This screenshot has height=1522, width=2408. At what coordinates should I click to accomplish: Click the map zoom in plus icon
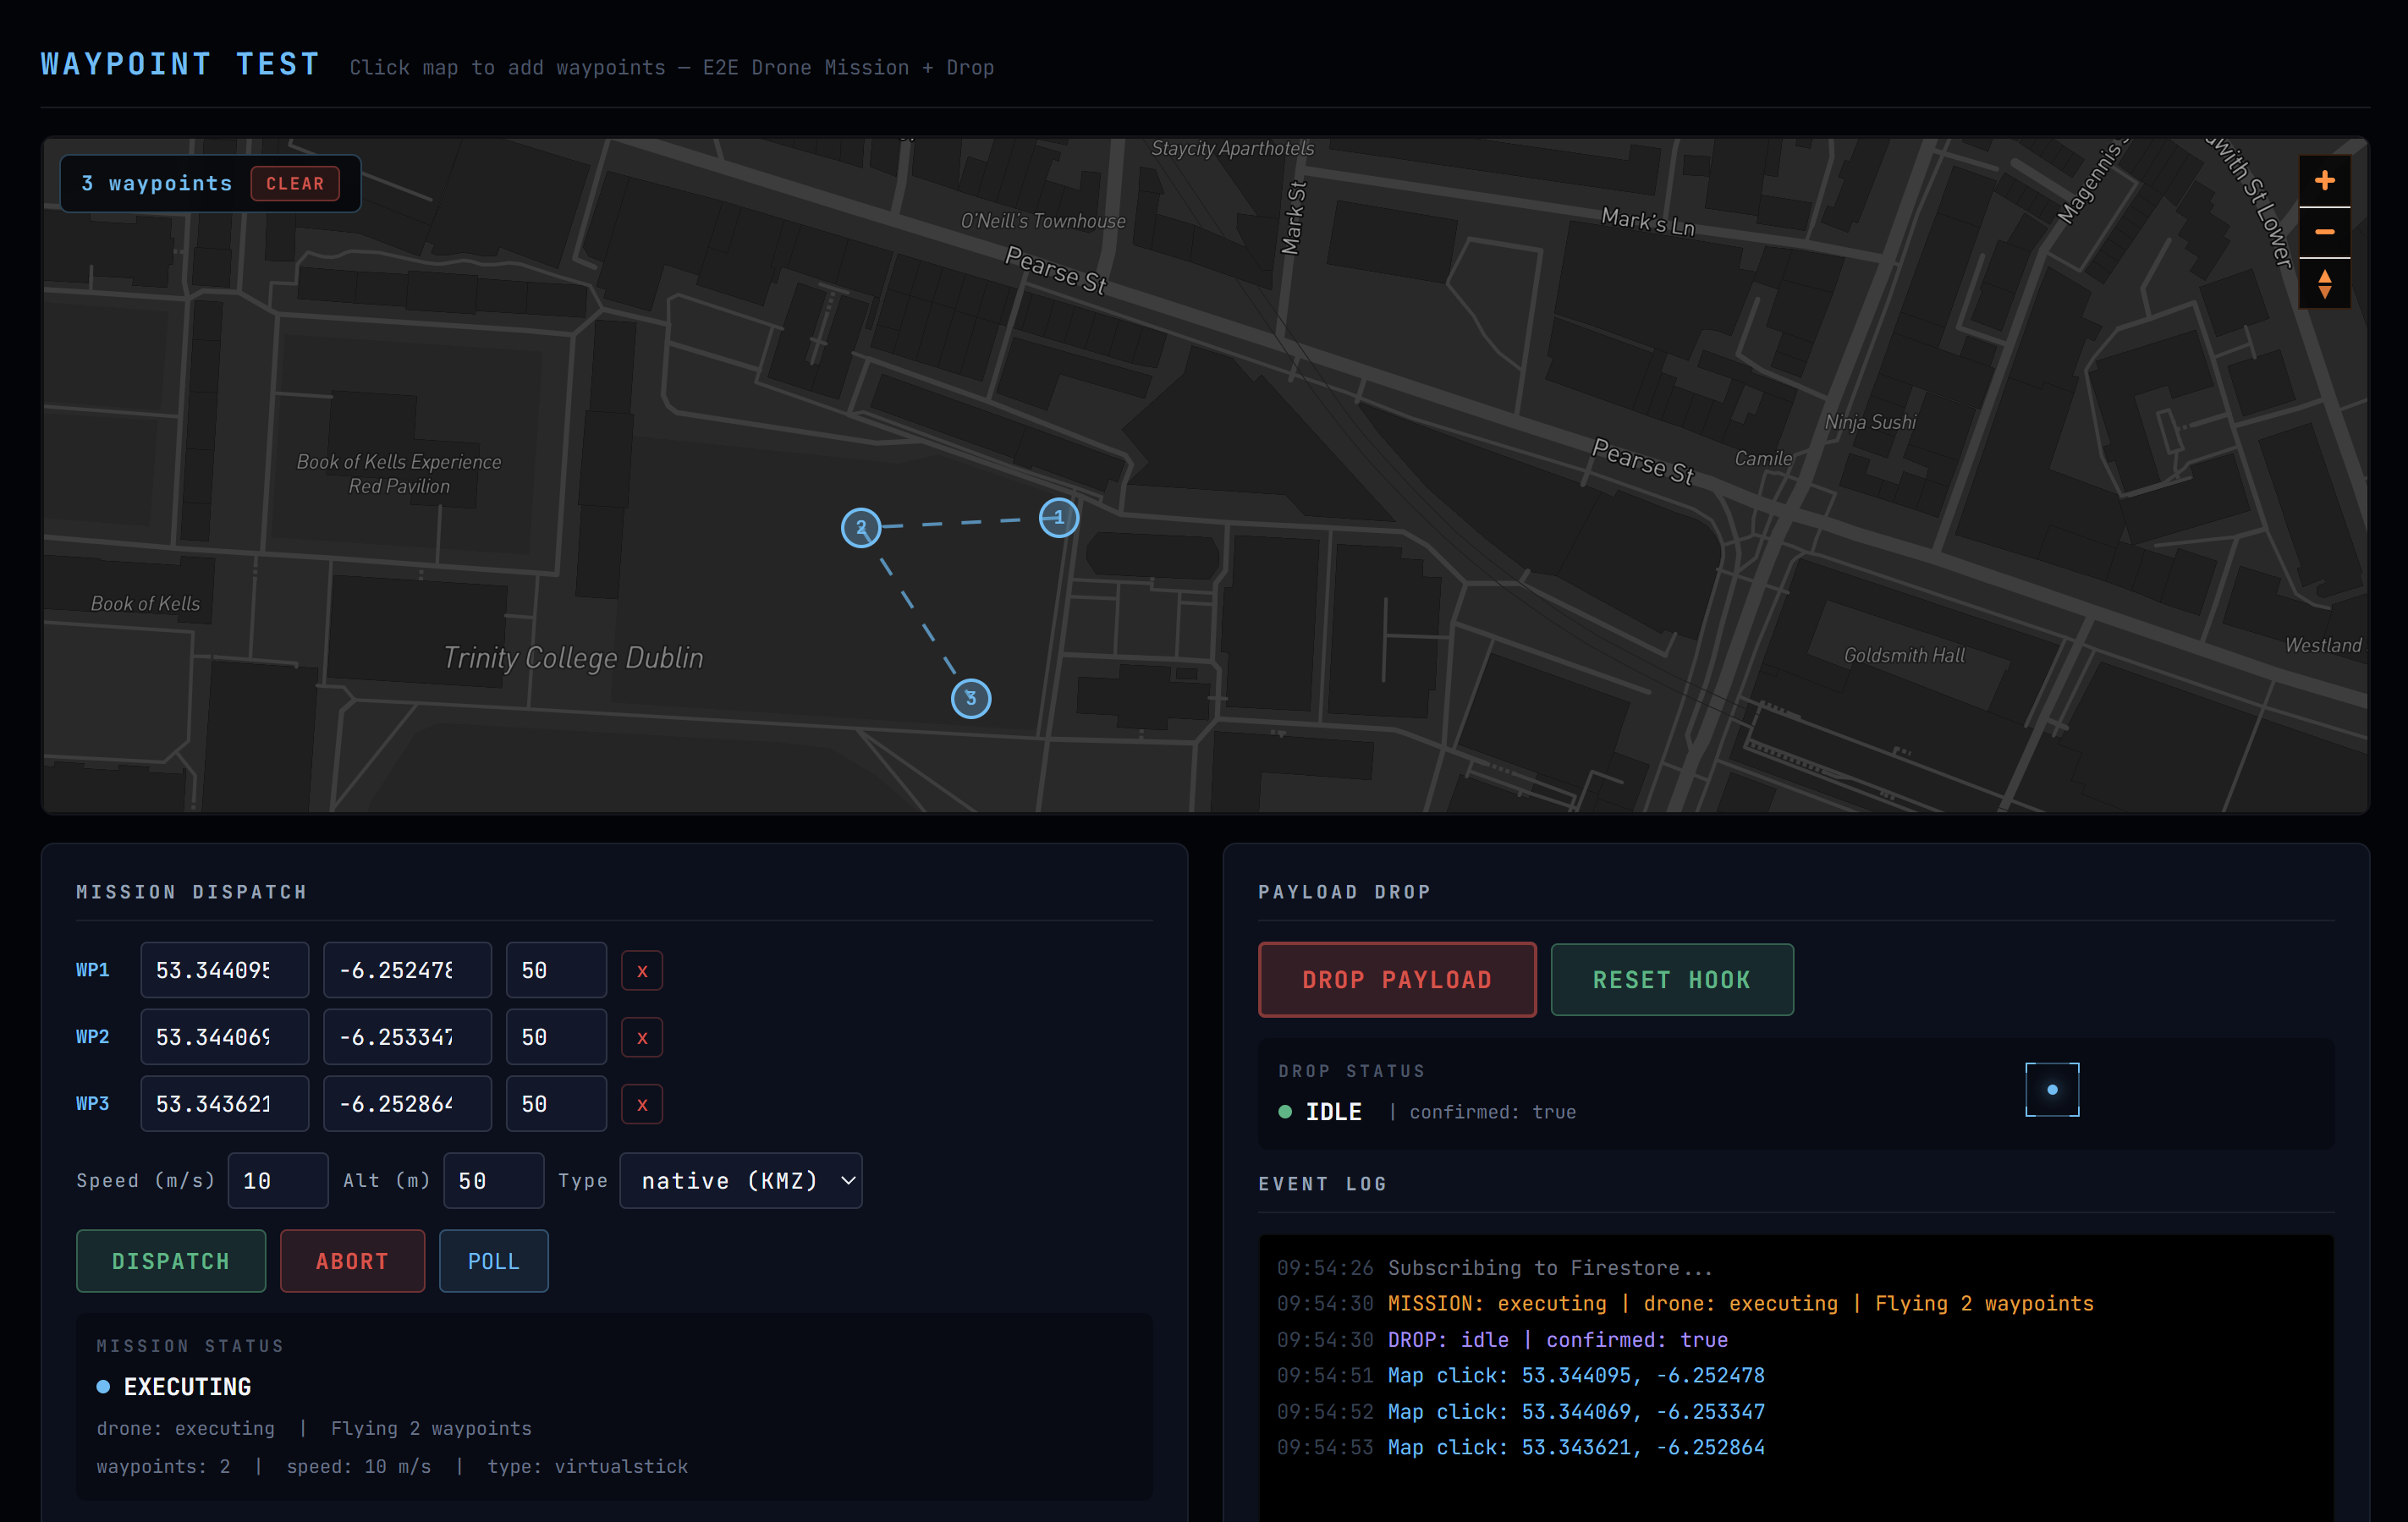point(2324,181)
